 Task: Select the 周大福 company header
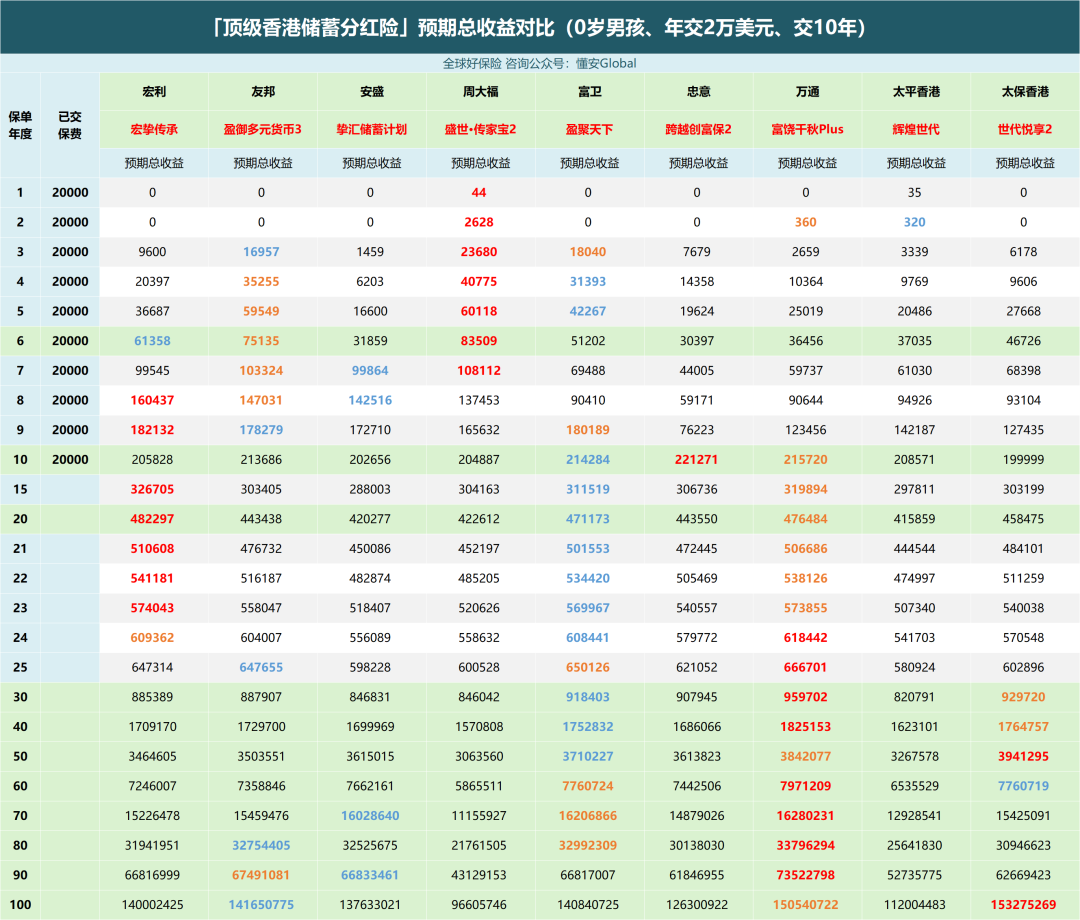tap(480, 92)
